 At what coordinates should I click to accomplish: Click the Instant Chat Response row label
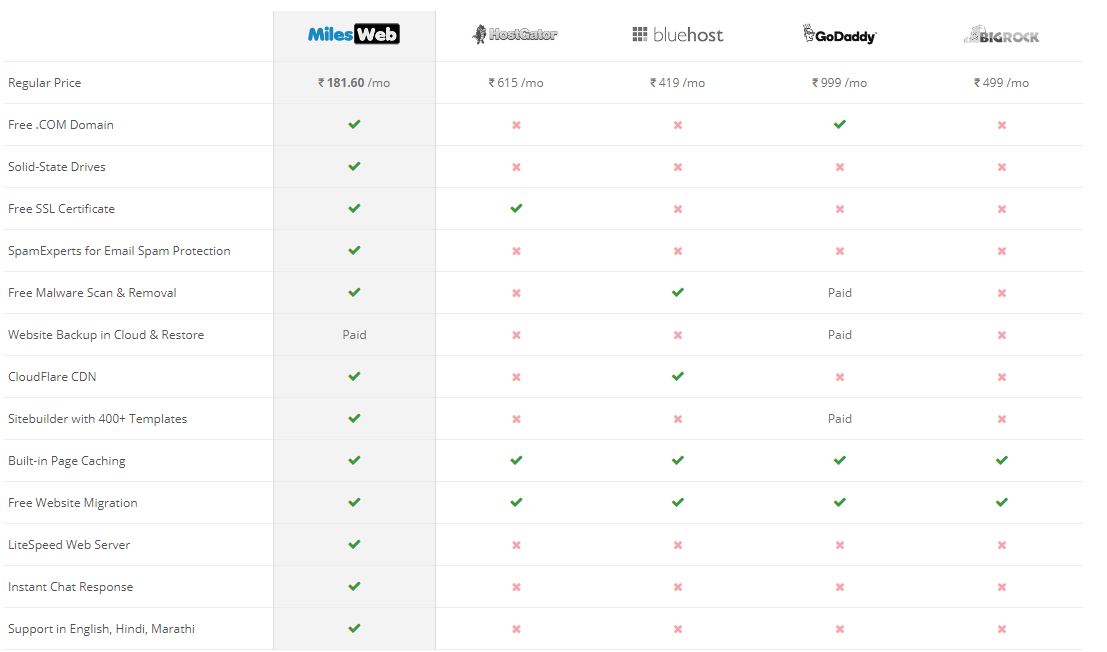(x=71, y=586)
